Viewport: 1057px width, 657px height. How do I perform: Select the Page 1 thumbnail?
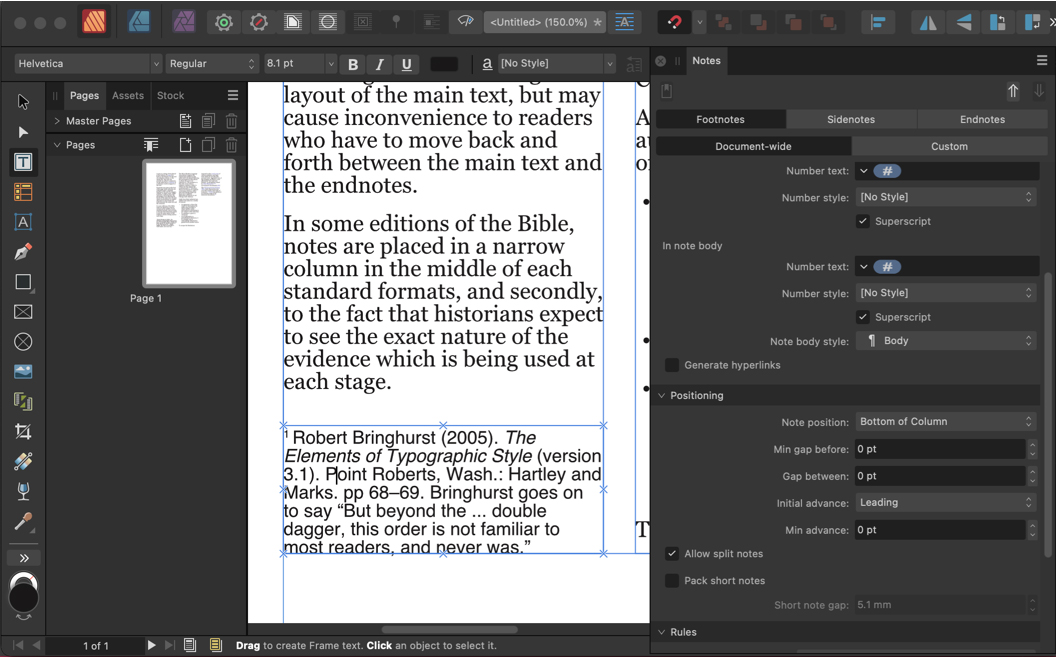click(x=189, y=224)
